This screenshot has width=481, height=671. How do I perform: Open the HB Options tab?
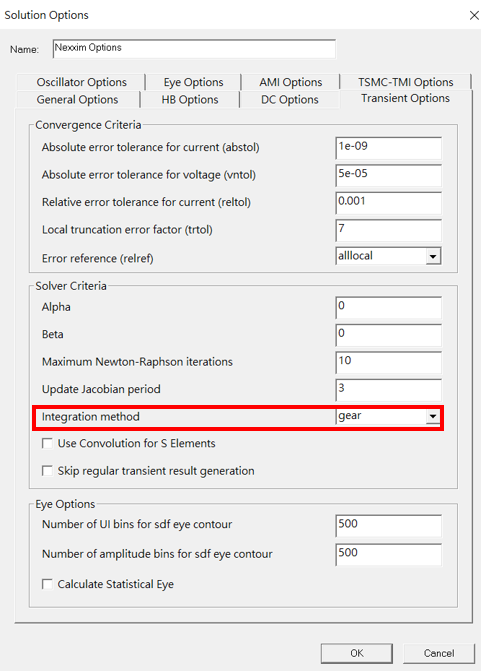click(x=190, y=99)
